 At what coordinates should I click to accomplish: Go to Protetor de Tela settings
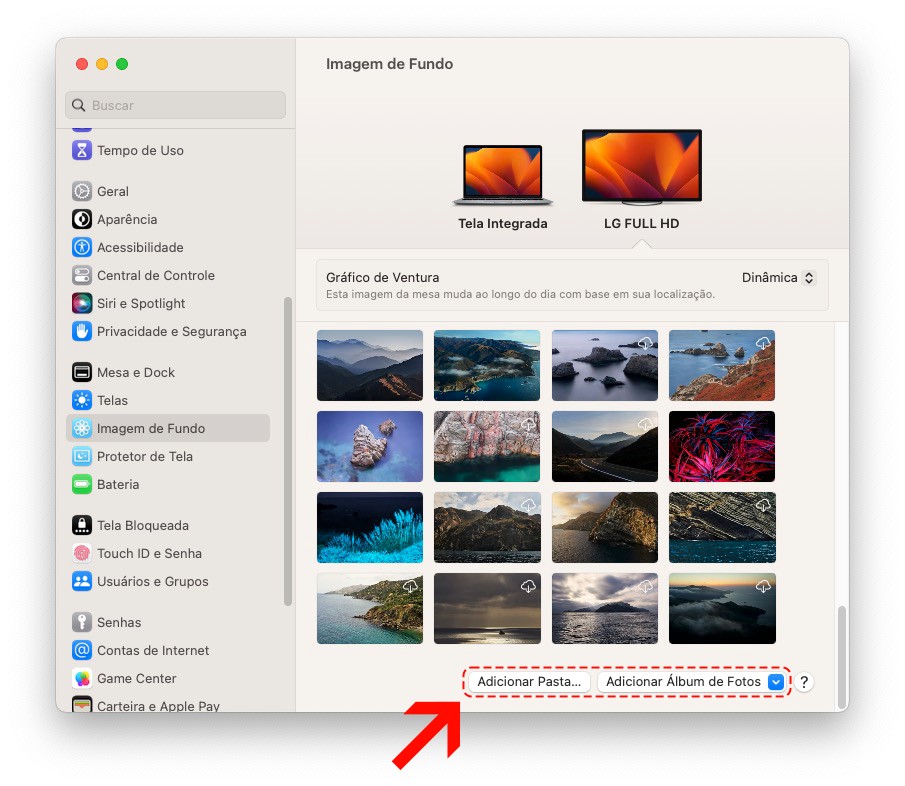coord(145,457)
